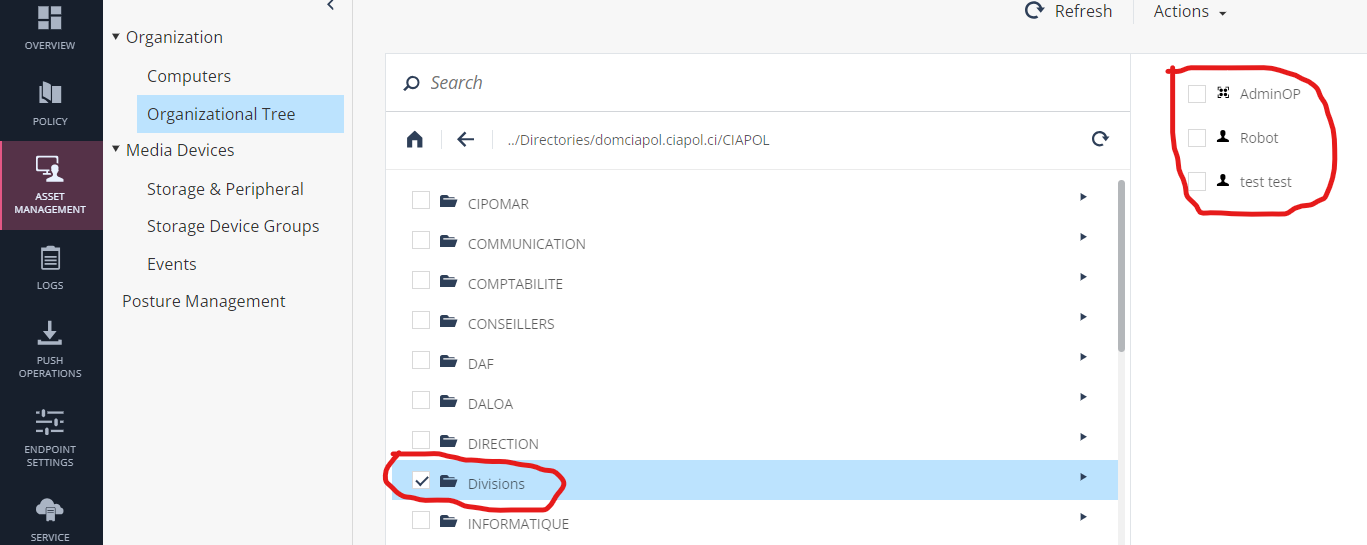The image size is (1367, 545).
Task: Open the Policy section icon
Action: coord(50,93)
